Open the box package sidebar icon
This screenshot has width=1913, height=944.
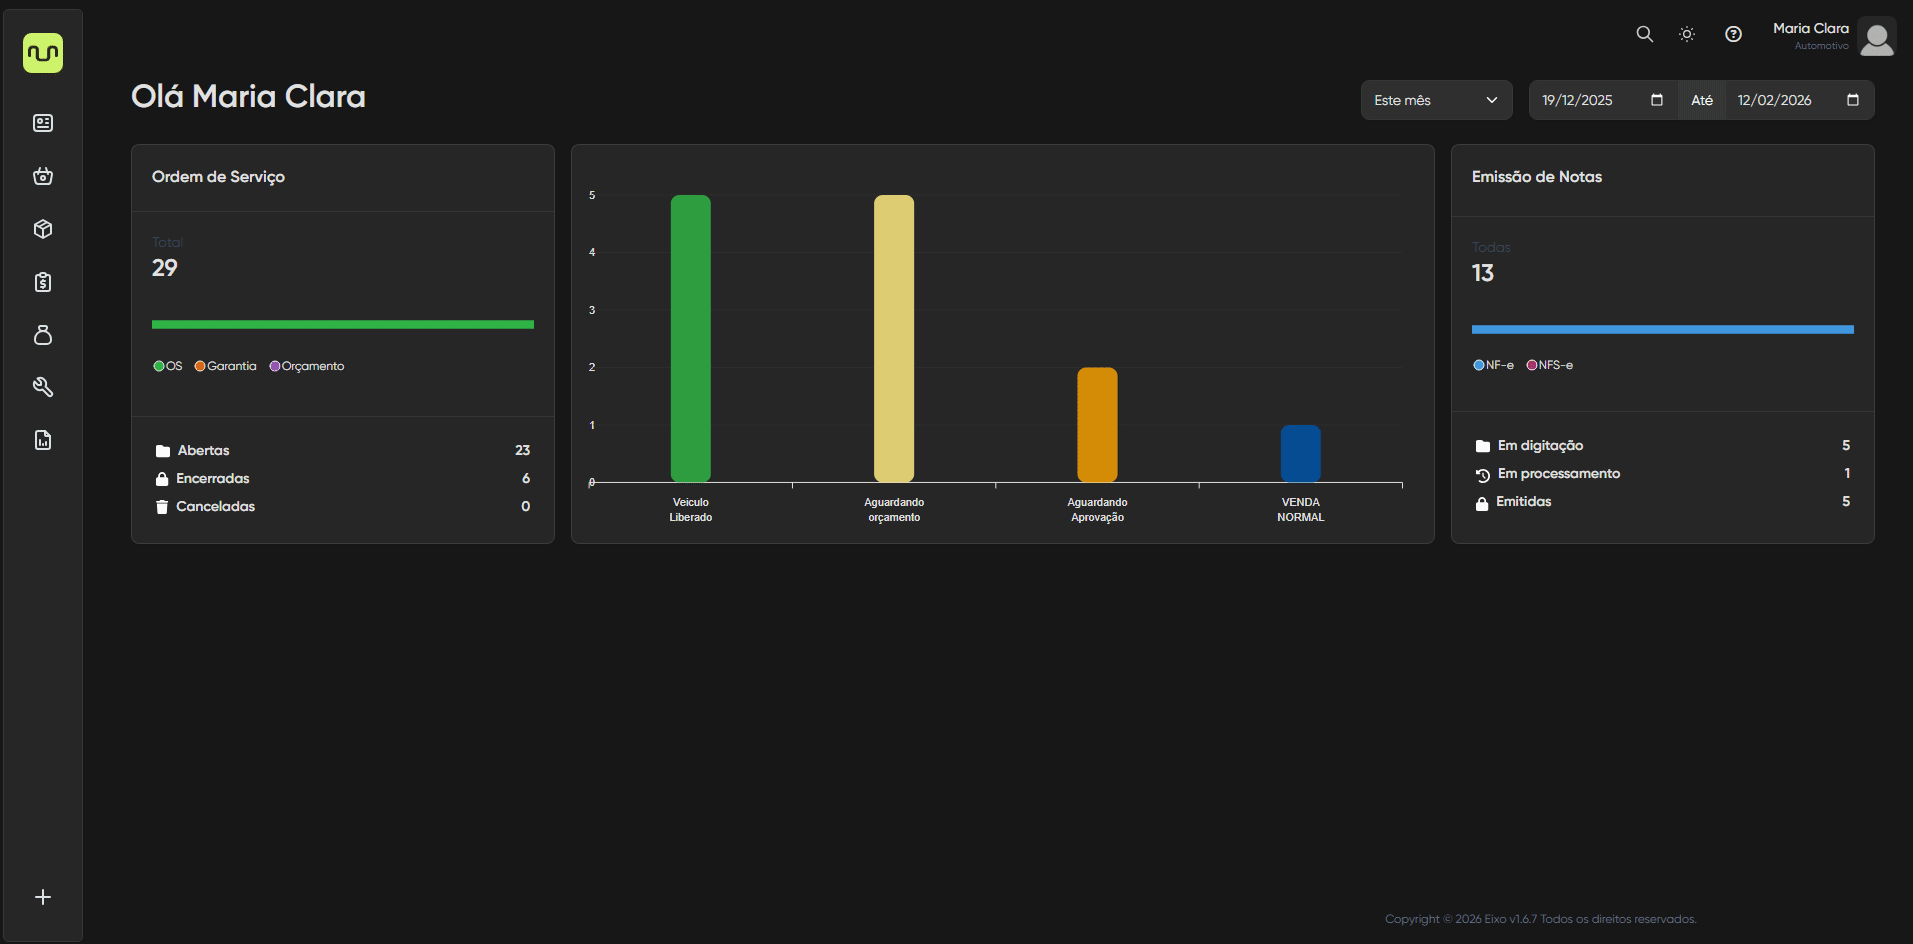click(43, 229)
